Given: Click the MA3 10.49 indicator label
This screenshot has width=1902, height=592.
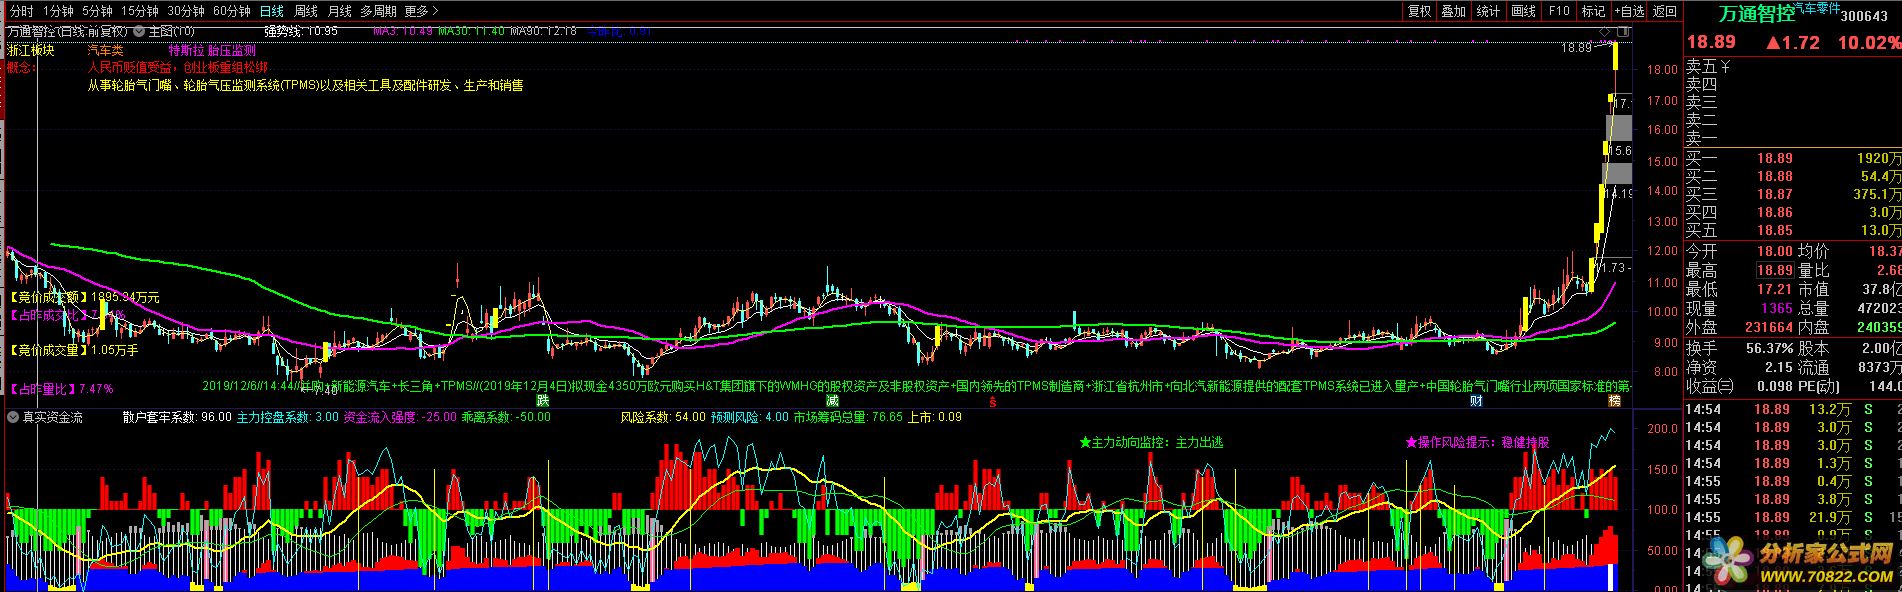Looking at the screenshot, I should point(403,31).
